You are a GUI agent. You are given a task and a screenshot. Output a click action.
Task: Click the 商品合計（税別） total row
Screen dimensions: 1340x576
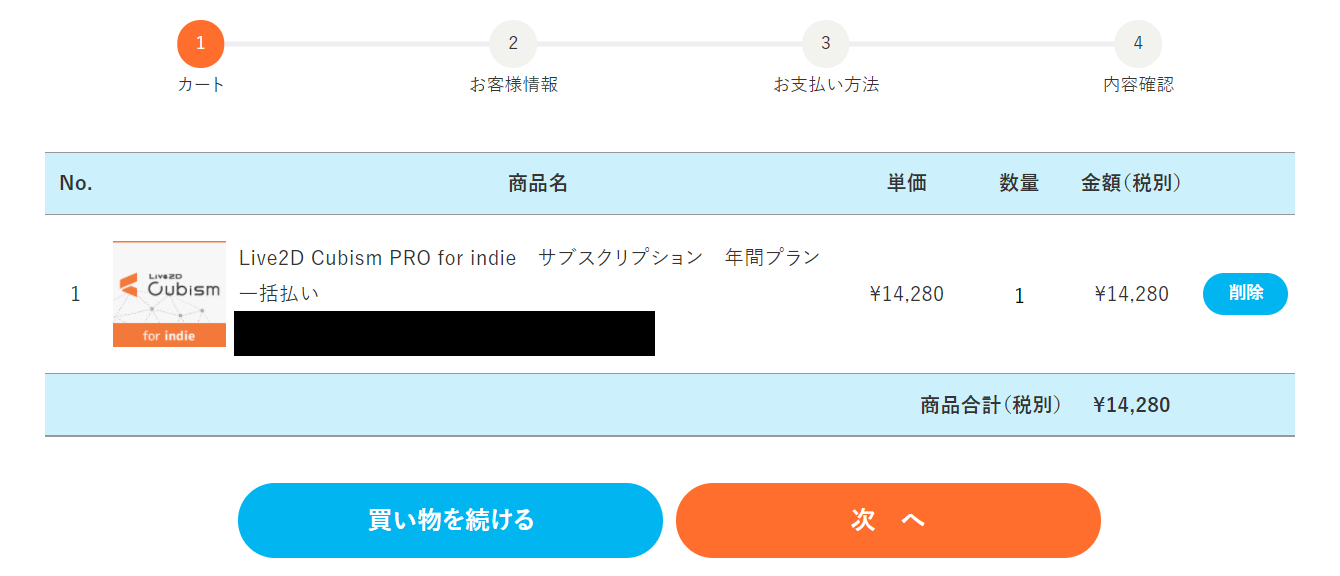pyautogui.click(x=990, y=405)
